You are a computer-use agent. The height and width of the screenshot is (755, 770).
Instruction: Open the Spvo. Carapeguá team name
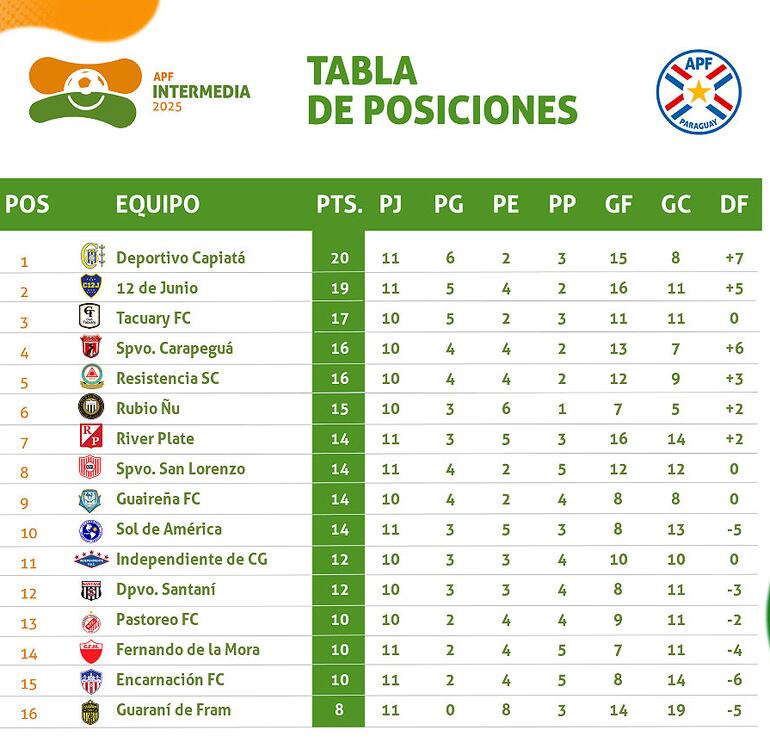pos(175,348)
